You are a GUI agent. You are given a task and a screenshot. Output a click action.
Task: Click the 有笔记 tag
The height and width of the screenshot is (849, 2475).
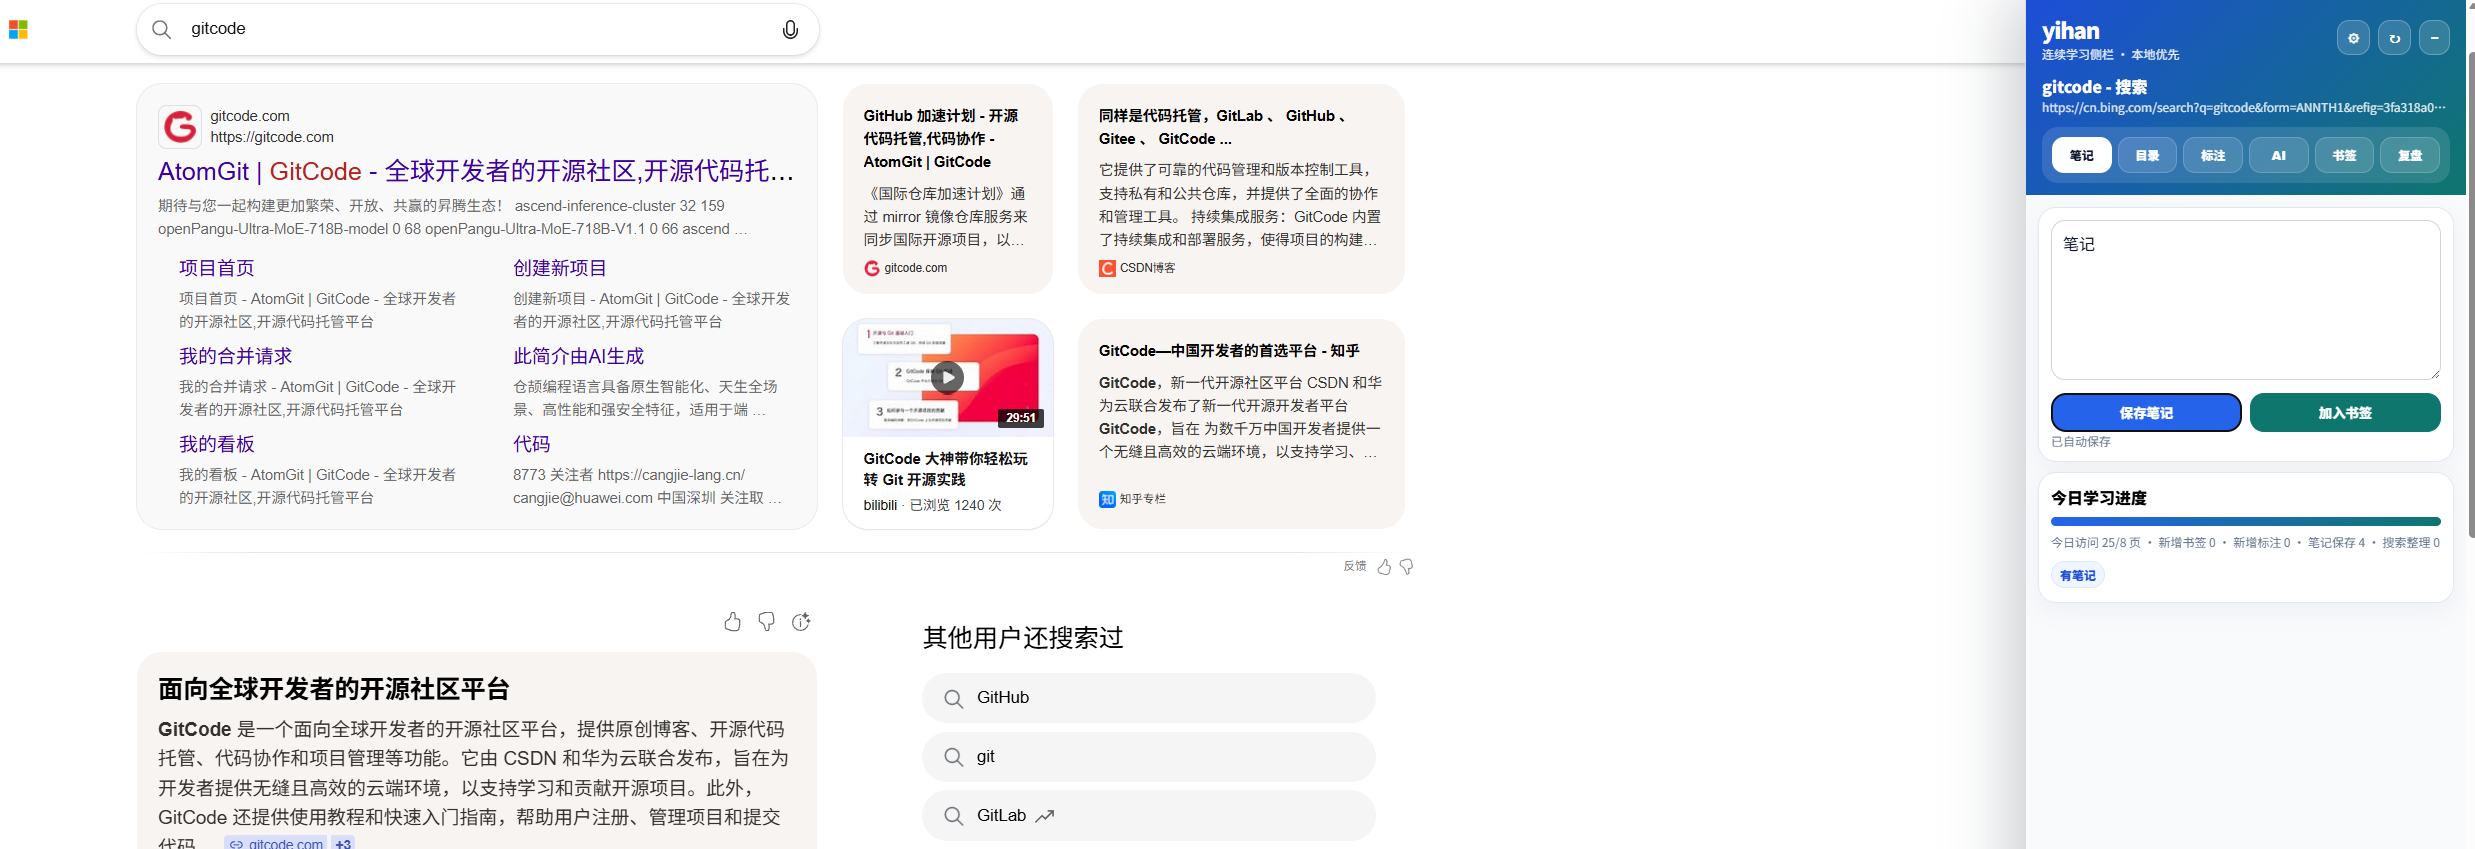[2077, 576]
